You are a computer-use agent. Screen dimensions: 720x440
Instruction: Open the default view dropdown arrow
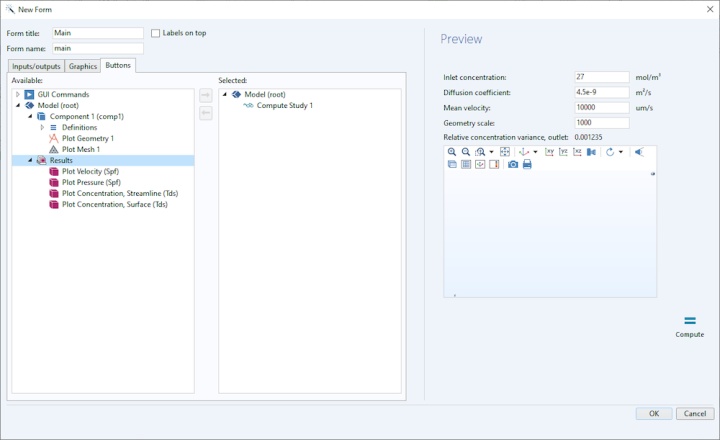[535, 152]
